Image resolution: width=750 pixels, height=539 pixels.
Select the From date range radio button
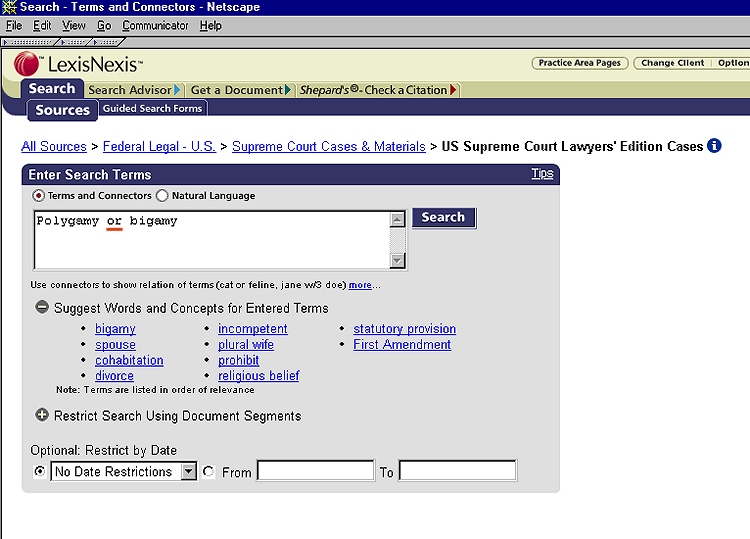coord(208,472)
